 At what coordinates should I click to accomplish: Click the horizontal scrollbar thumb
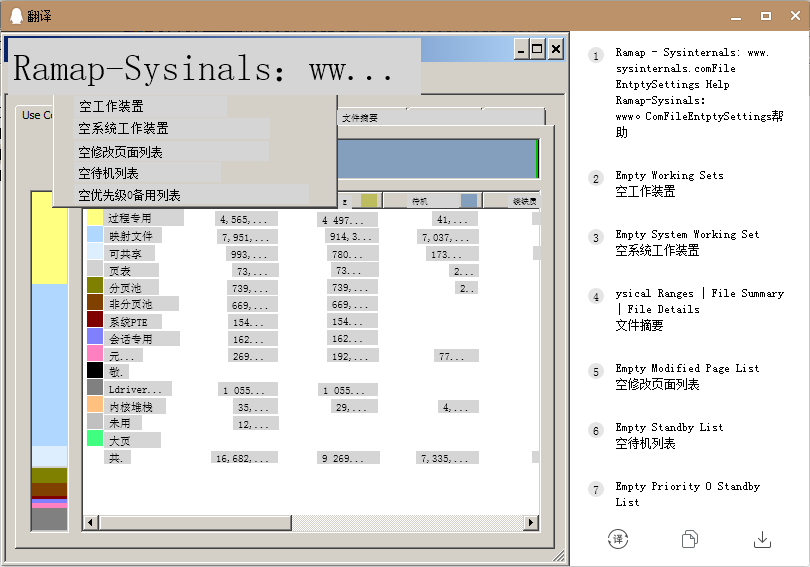[195, 523]
